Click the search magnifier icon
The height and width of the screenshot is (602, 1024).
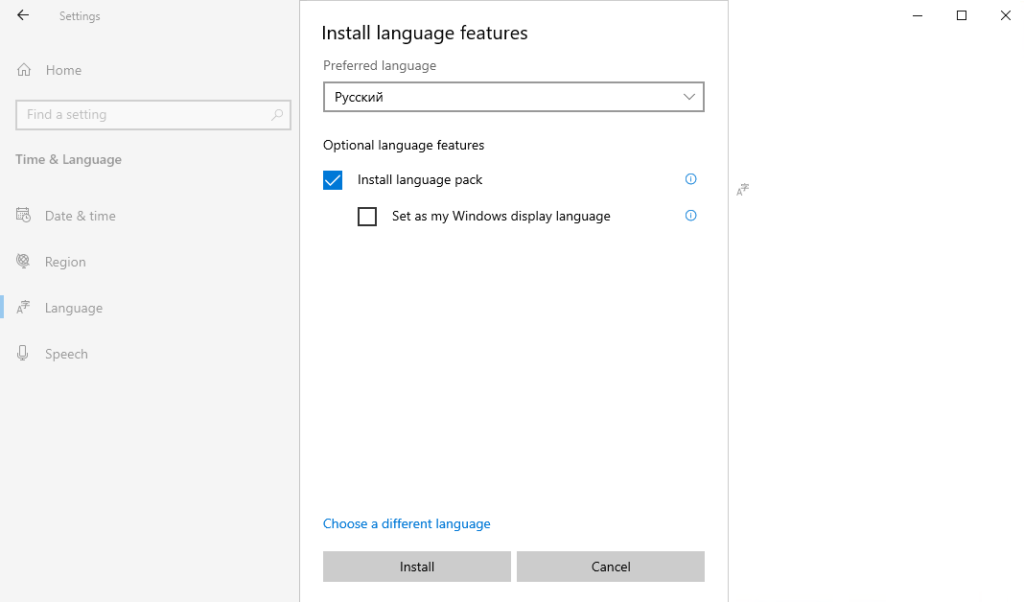coord(277,114)
